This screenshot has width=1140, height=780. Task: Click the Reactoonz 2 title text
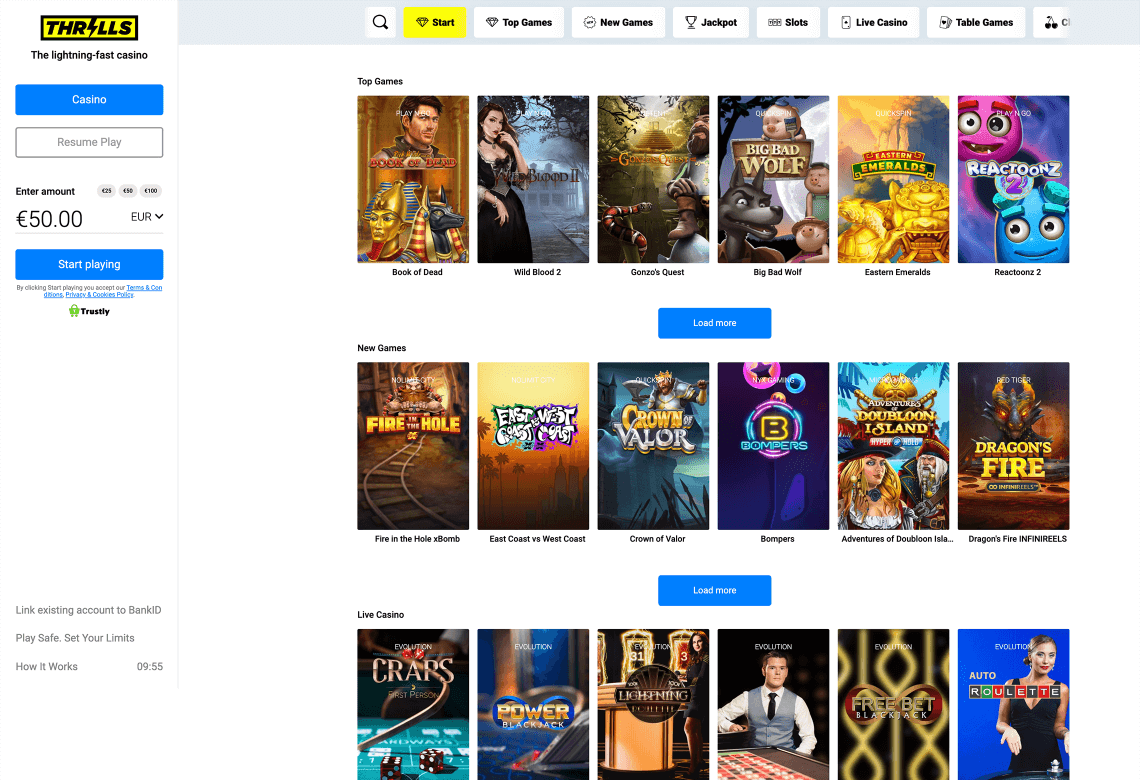click(x=1017, y=273)
